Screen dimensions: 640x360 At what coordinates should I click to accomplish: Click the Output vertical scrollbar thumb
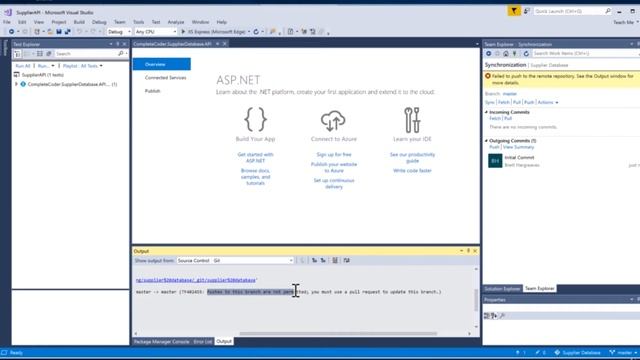[476, 300]
